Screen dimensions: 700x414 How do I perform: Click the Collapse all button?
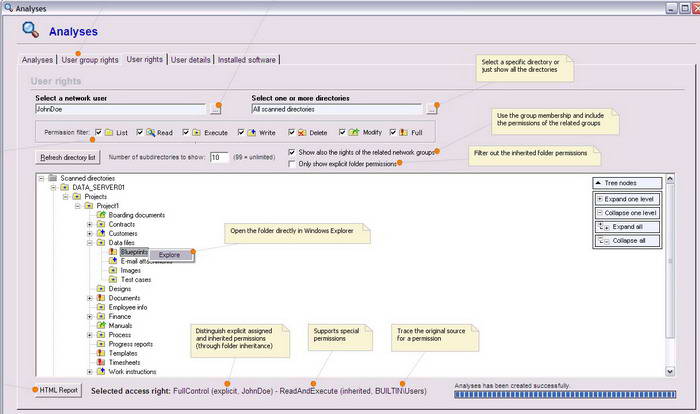click(627, 241)
